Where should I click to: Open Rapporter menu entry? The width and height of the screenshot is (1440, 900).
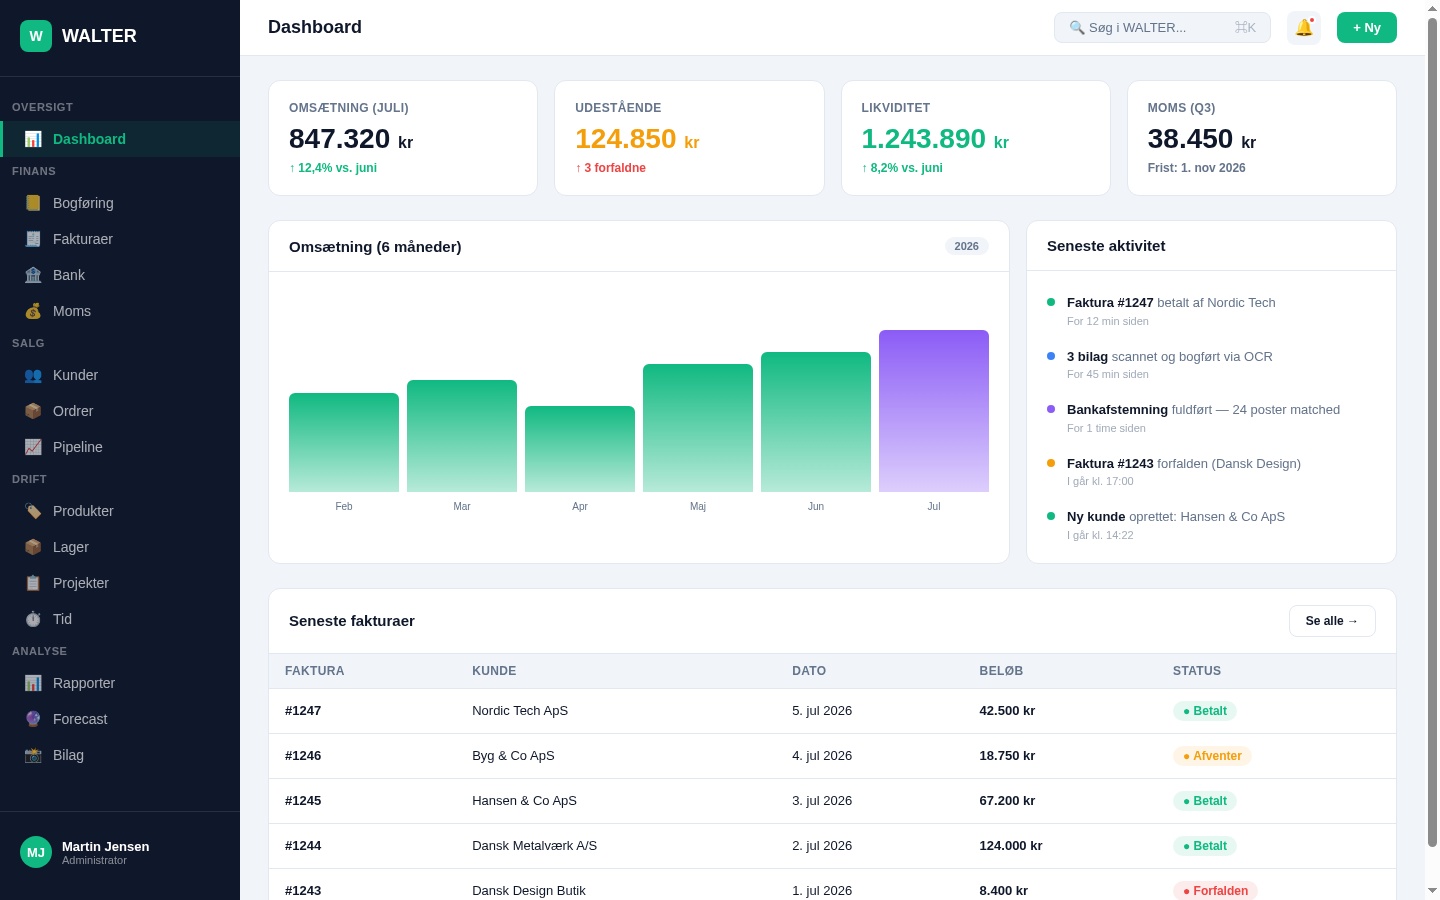pos(120,683)
